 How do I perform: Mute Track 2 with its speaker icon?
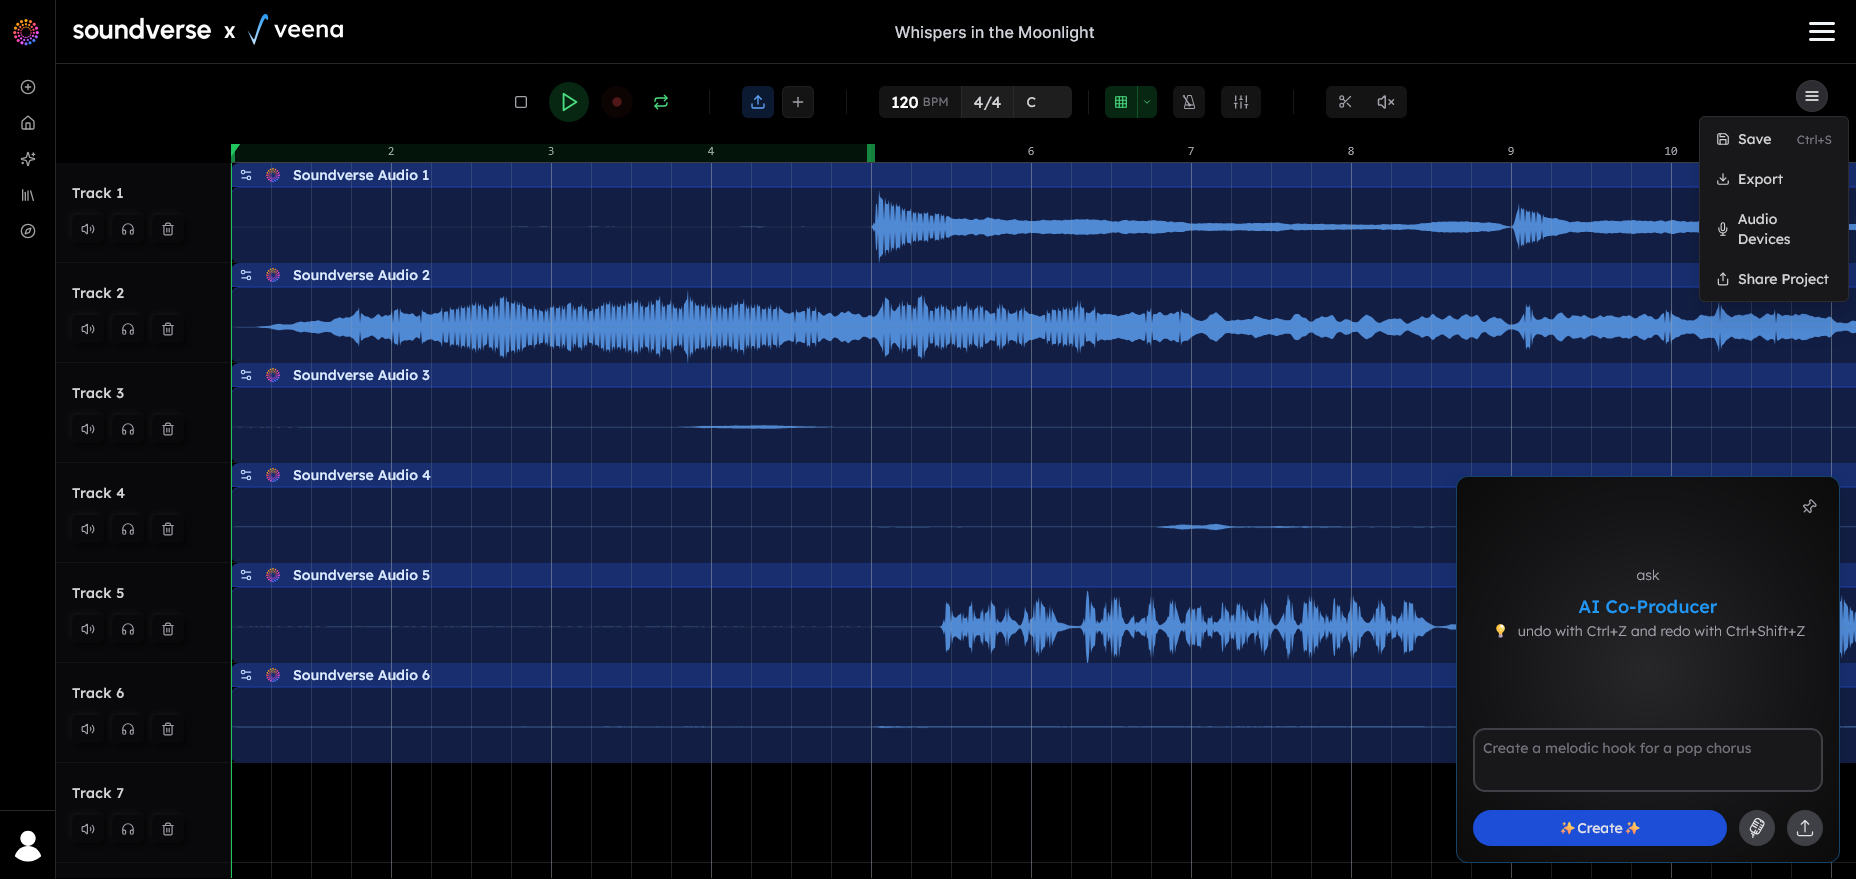pos(88,329)
